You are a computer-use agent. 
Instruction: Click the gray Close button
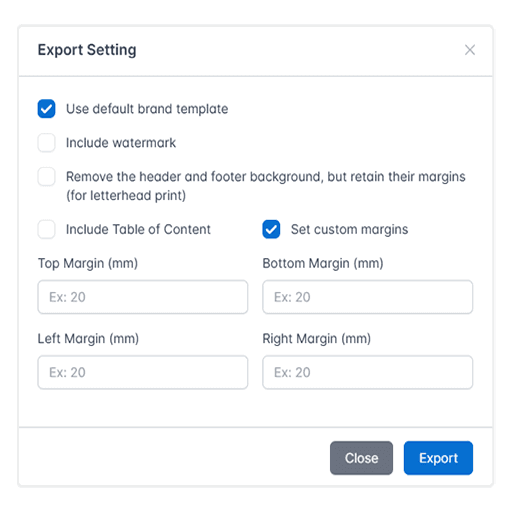pos(361,458)
